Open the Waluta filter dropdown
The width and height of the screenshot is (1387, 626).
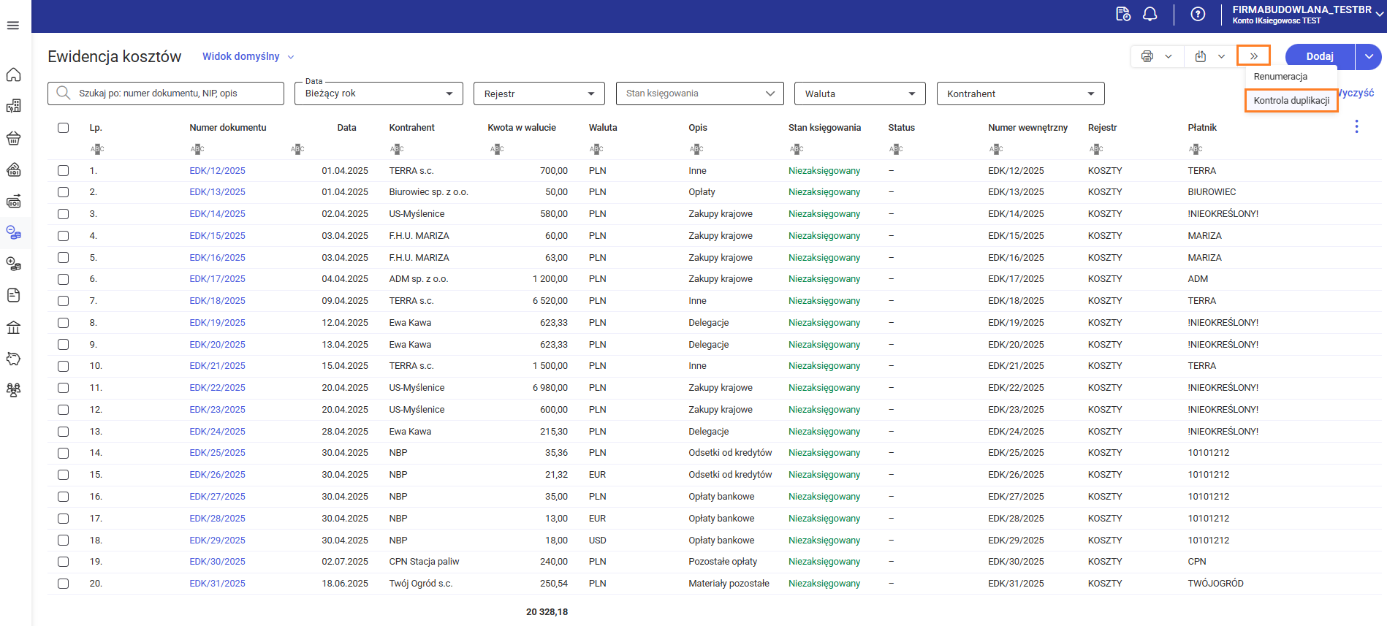click(x=860, y=93)
